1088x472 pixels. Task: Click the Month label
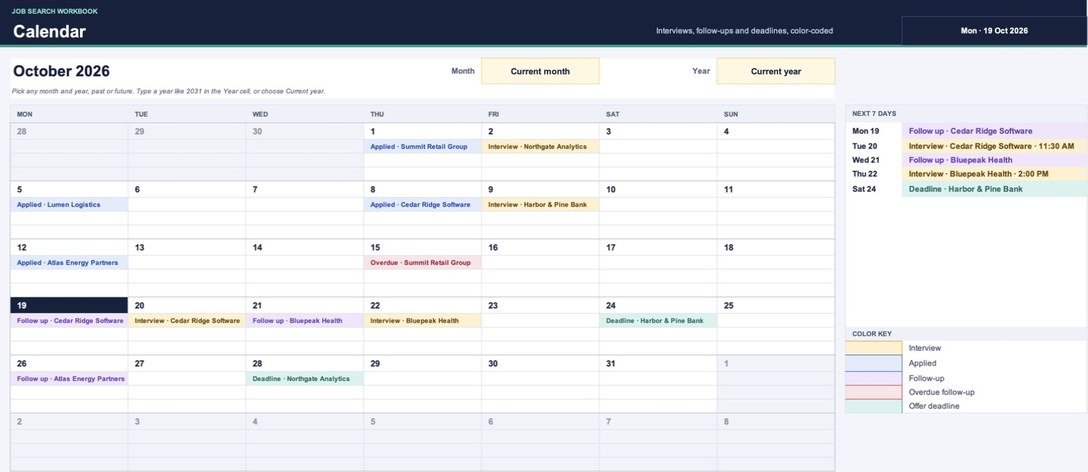click(x=463, y=71)
